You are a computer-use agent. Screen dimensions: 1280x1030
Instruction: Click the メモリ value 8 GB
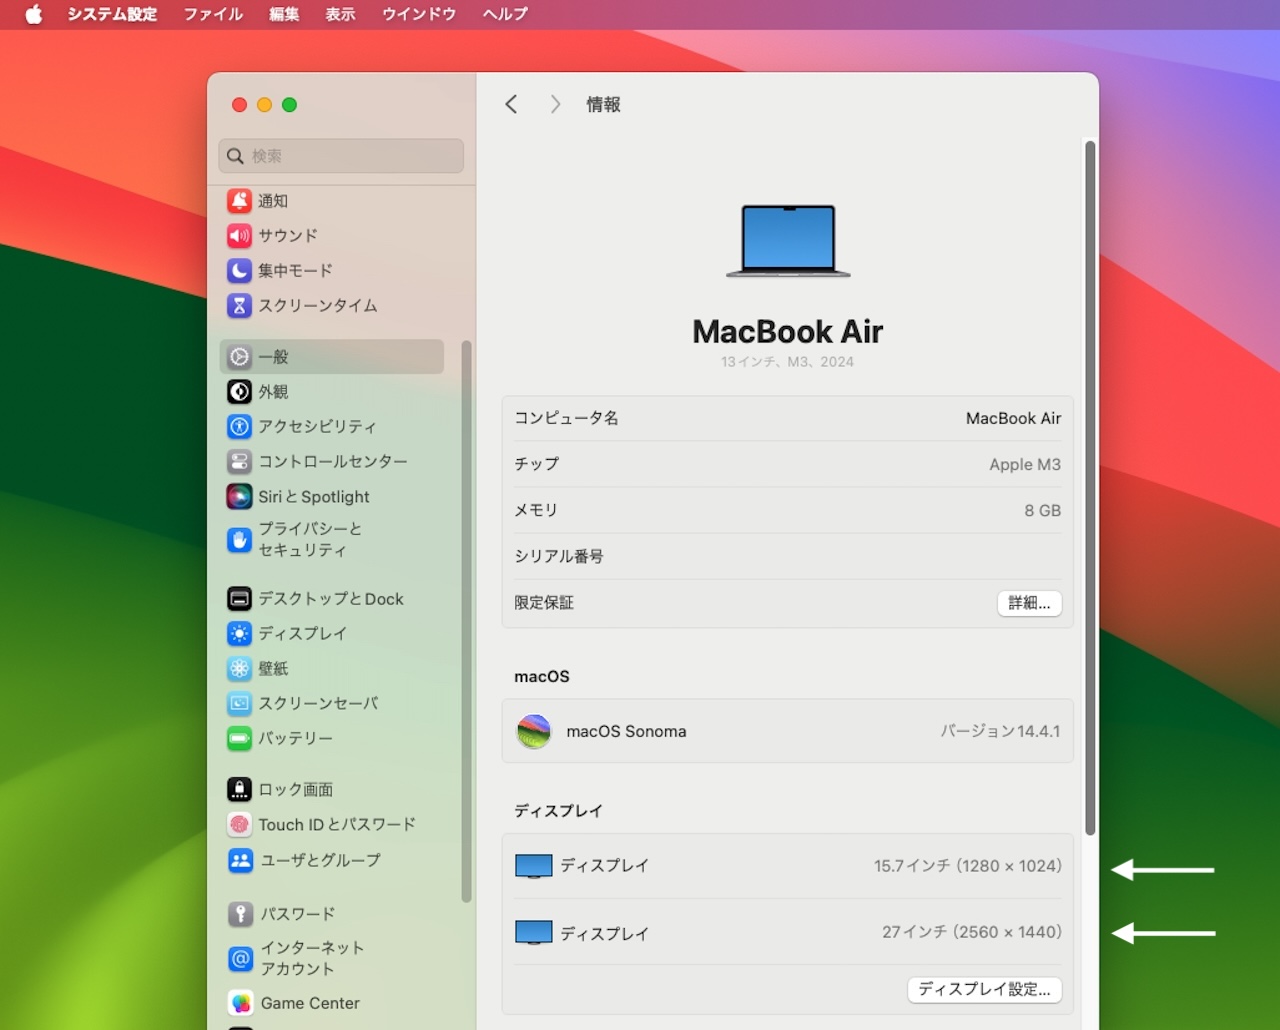tap(1042, 511)
